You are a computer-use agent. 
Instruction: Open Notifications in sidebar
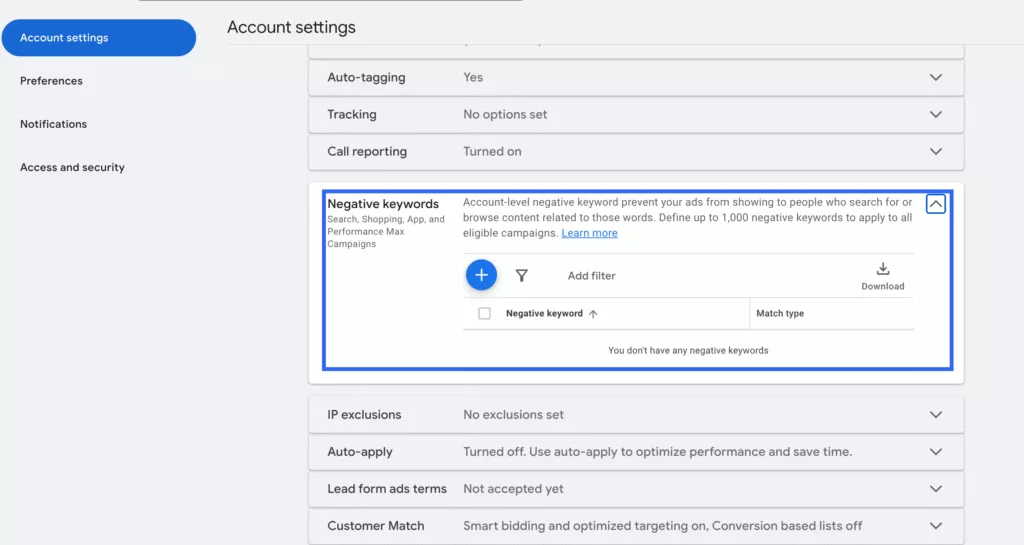[x=53, y=124]
